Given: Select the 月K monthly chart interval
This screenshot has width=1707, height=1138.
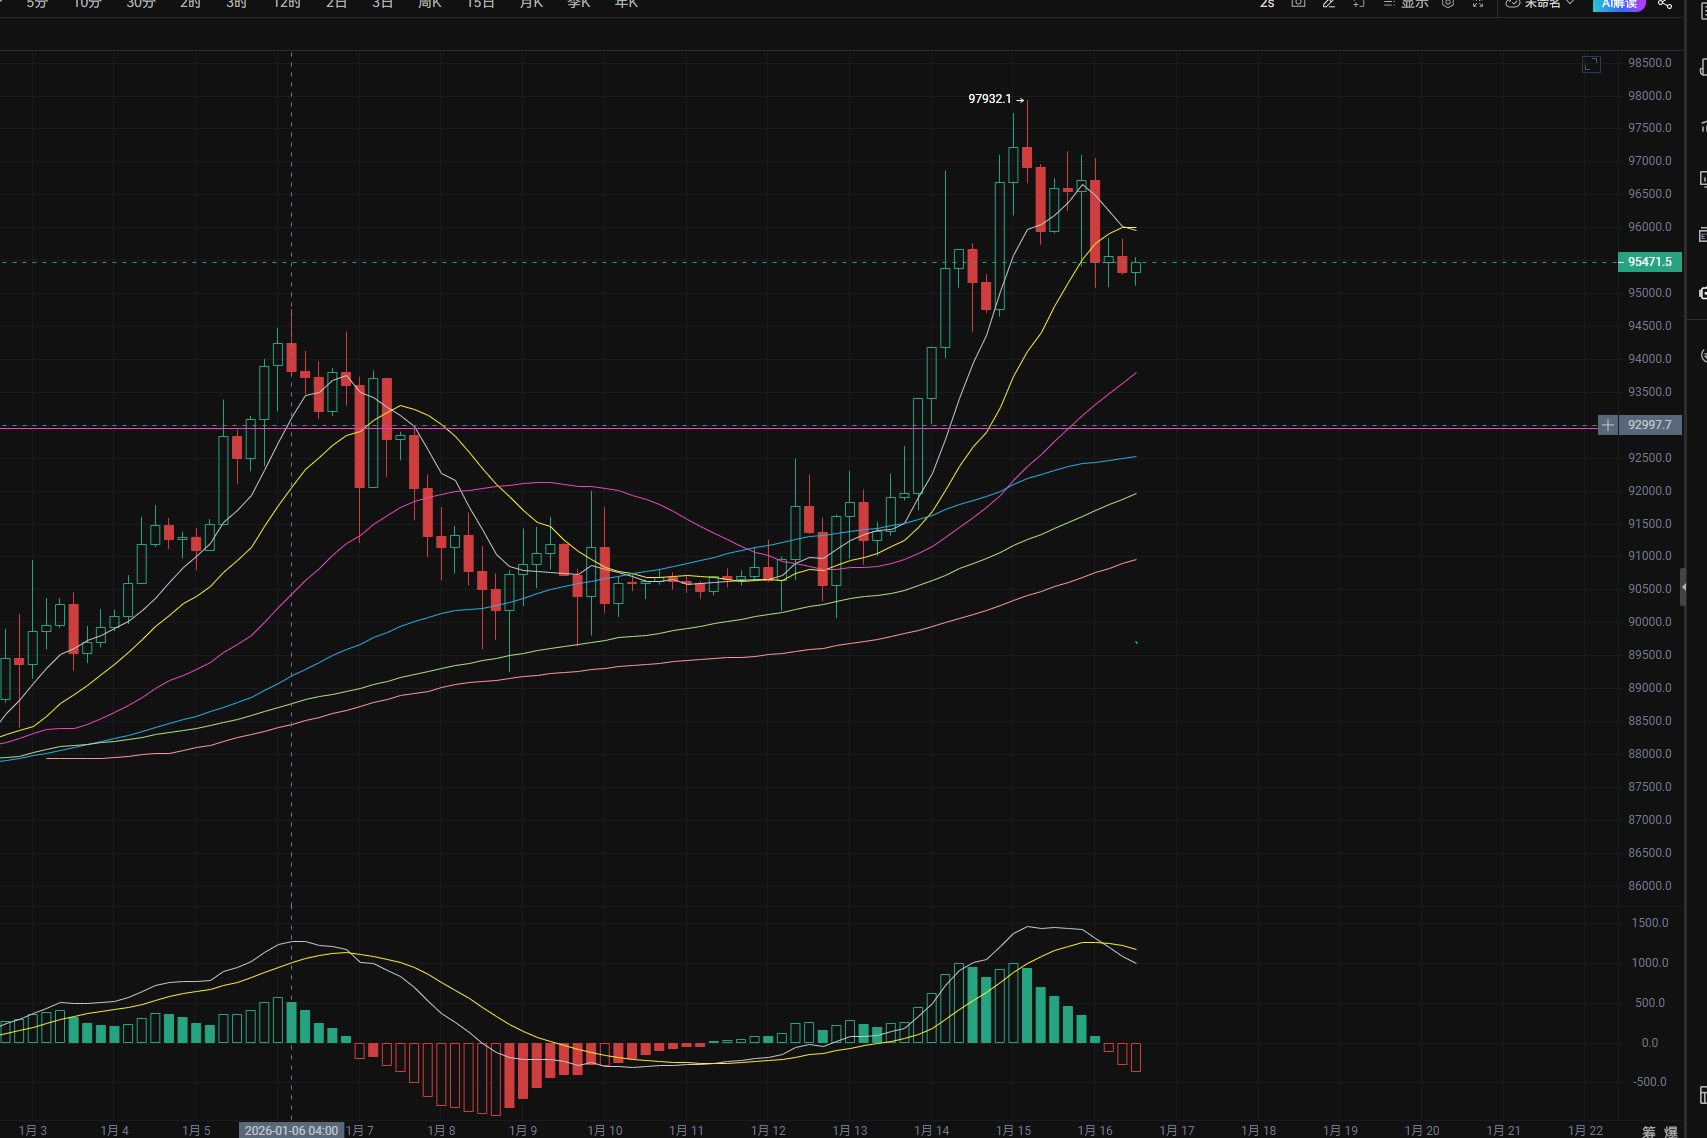Looking at the screenshot, I should point(531,4).
